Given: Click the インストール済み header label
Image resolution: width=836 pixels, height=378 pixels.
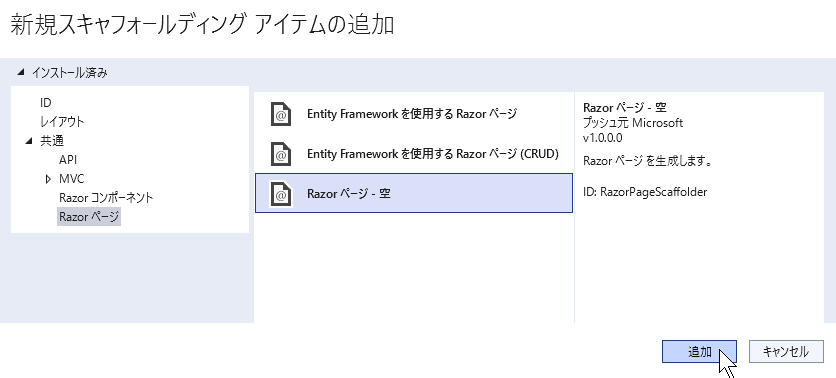Looking at the screenshot, I should click(x=69, y=73).
